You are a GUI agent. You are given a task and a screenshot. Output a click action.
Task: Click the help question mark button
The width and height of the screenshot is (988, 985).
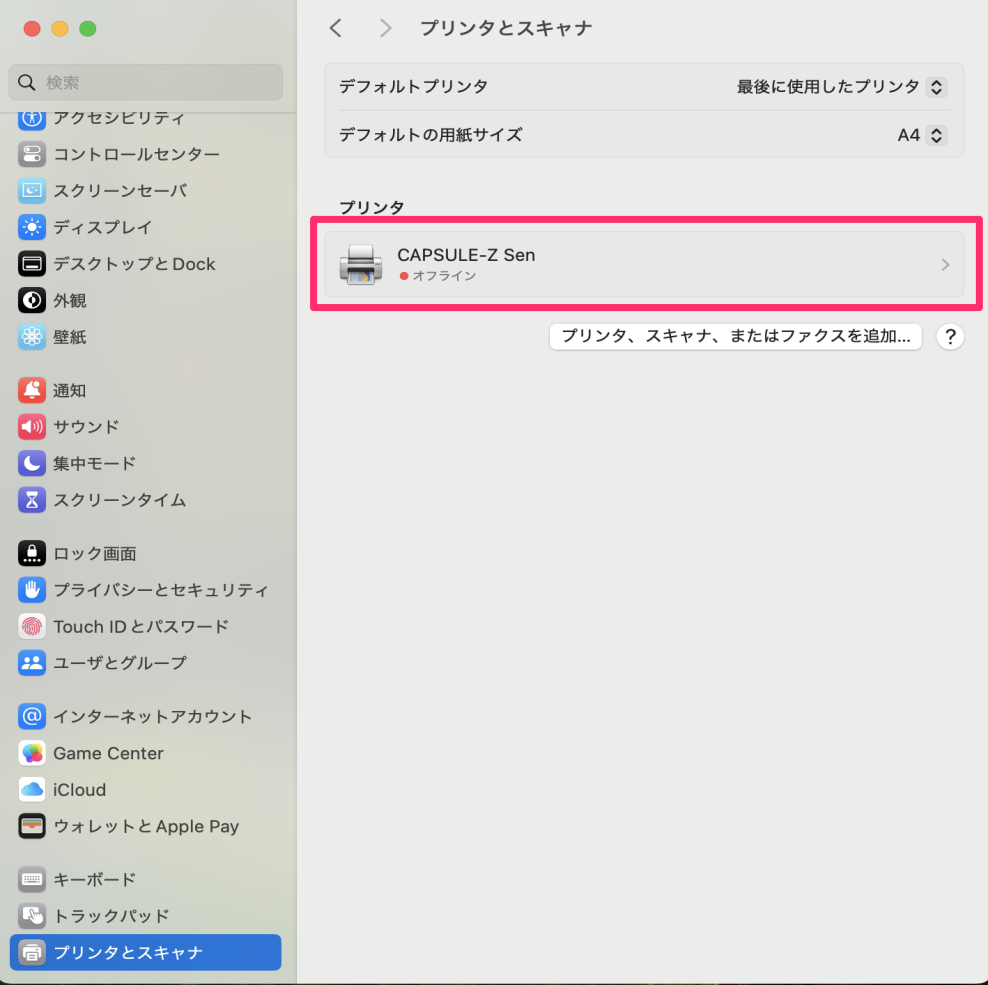click(x=949, y=337)
